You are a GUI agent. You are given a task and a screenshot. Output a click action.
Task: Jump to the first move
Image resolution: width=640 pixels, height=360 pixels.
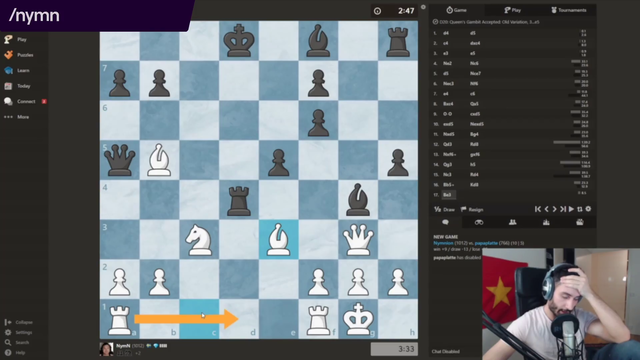click(x=538, y=209)
